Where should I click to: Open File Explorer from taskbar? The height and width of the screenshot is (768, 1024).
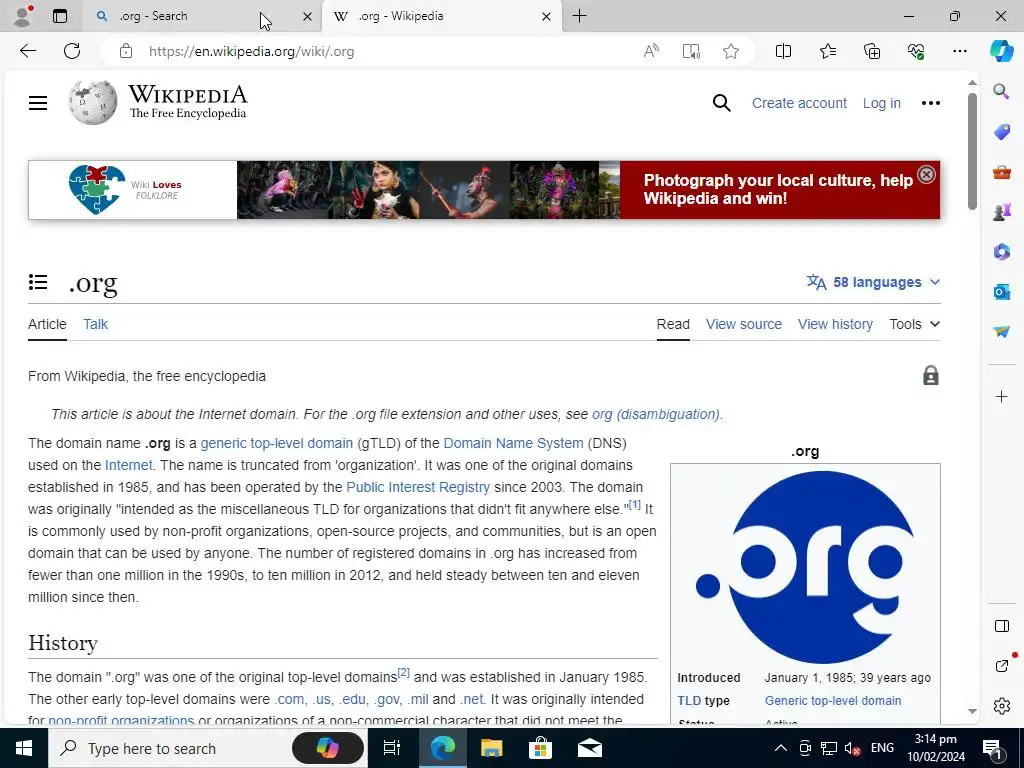coord(491,748)
